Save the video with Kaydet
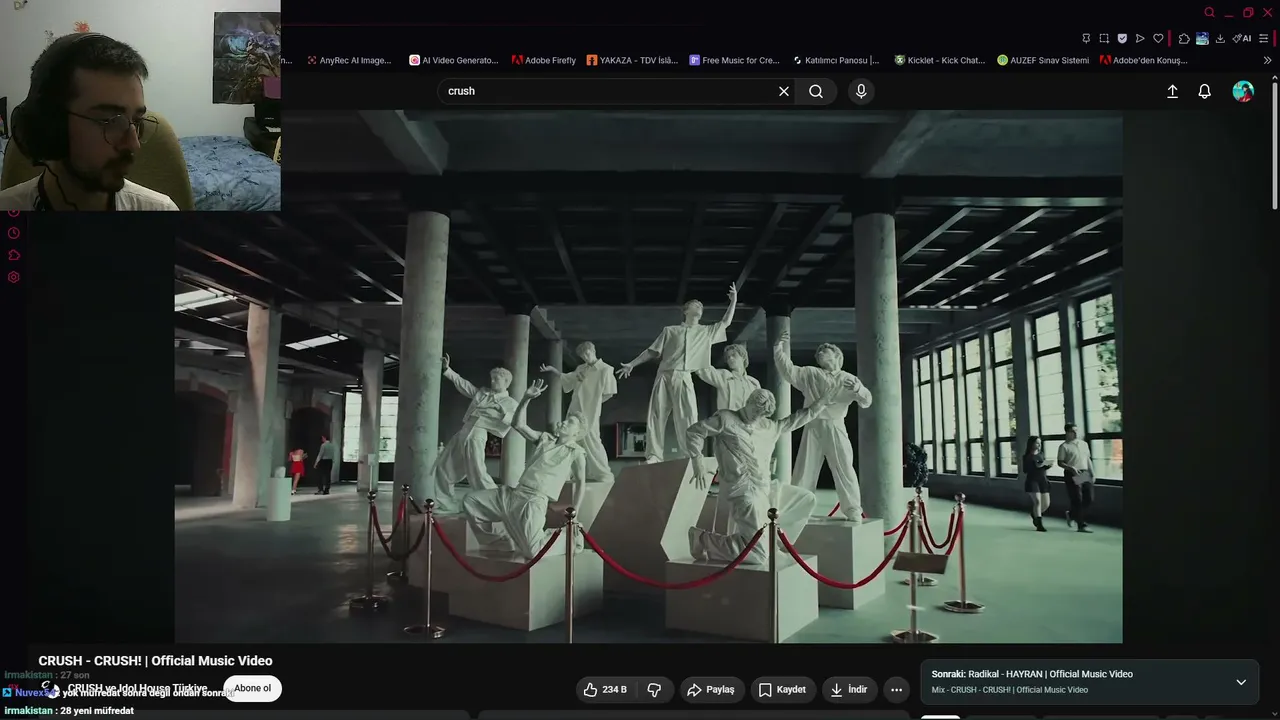 pos(781,690)
